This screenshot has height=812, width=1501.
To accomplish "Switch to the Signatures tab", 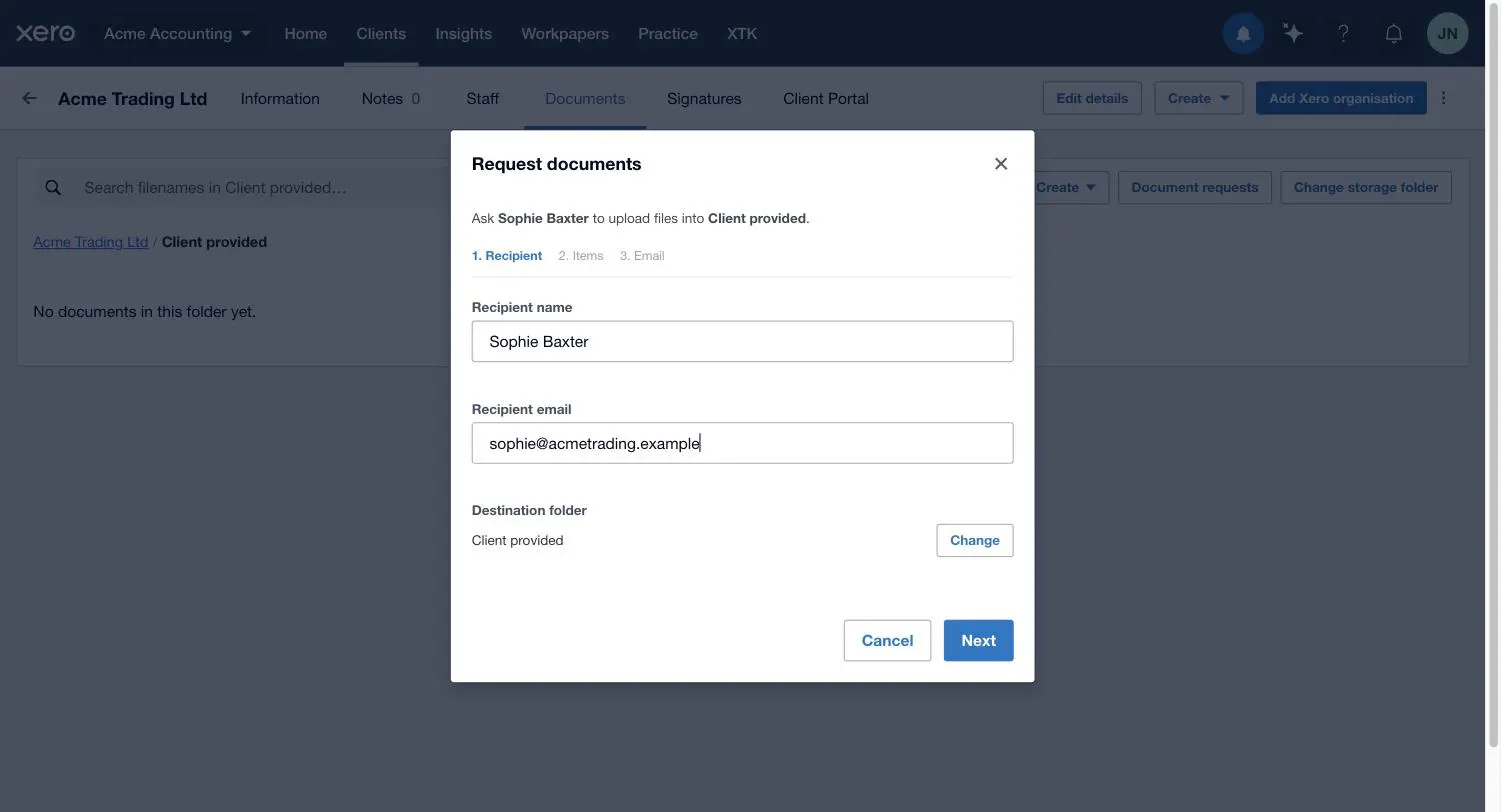I will [x=704, y=98].
